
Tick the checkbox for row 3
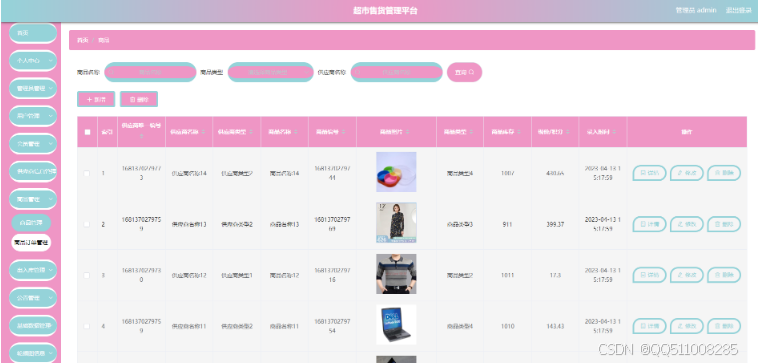point(87,275)
